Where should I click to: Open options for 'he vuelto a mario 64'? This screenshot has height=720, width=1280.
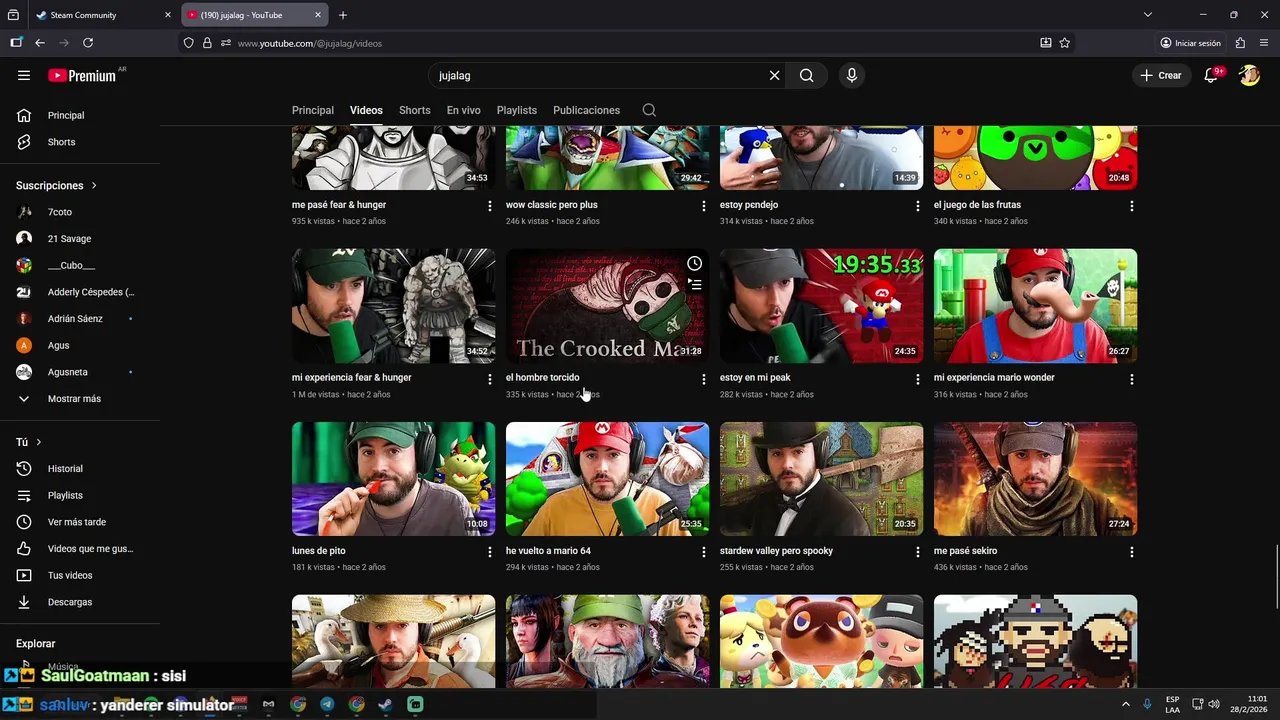pyautogui.click(x=703, y=552)
